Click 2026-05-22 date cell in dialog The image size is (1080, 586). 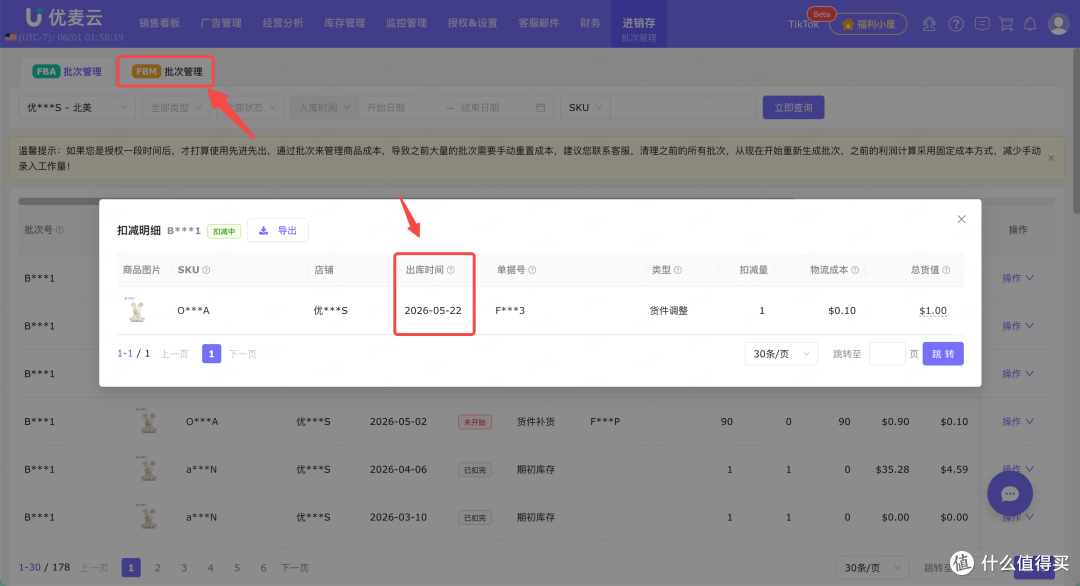click(x=433, y=311)
